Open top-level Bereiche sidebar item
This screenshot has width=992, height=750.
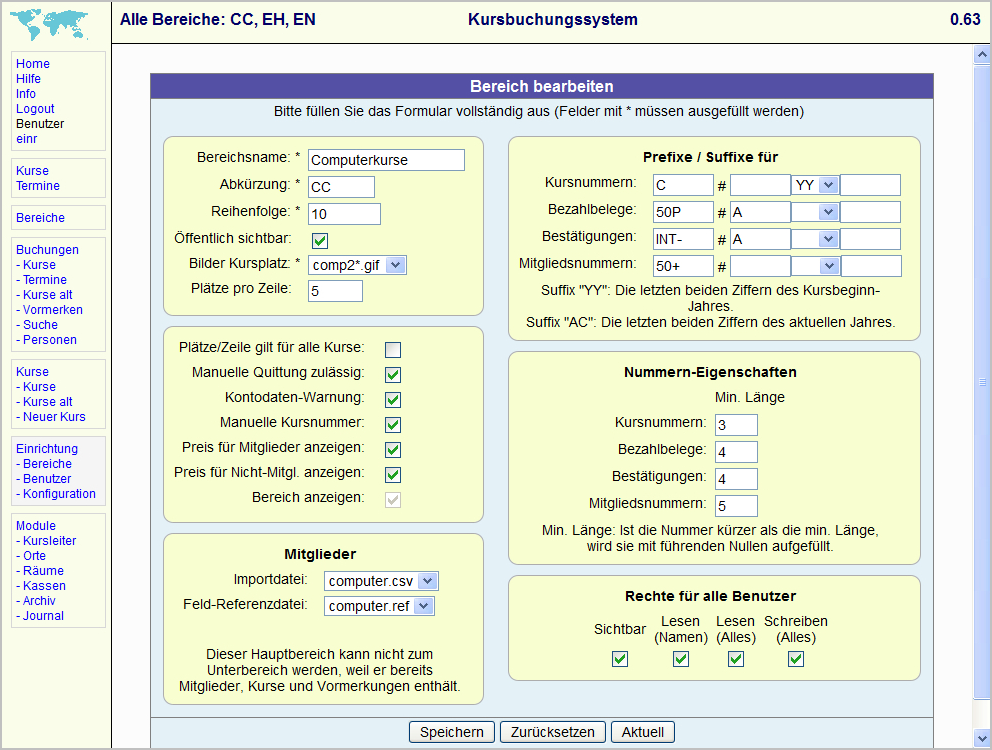tap(40, 218)
